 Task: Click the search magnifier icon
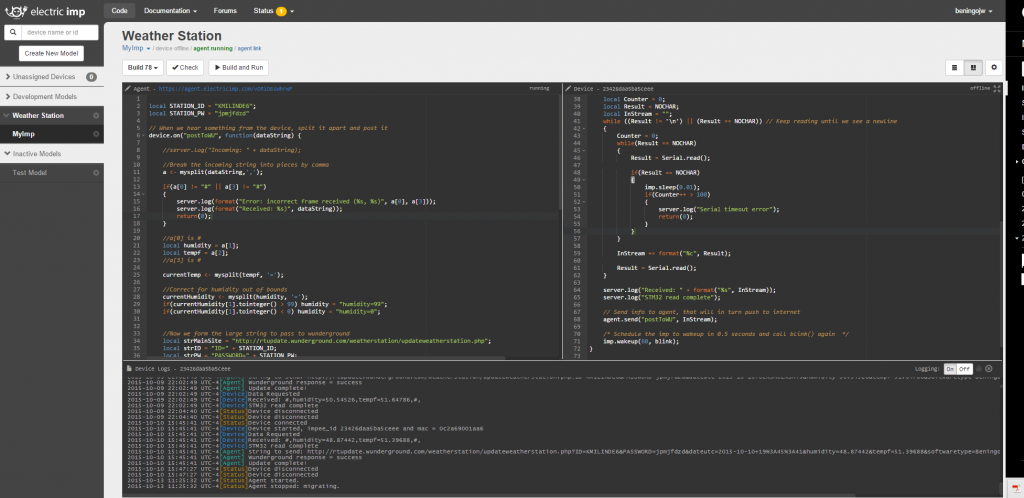pos(14,33)
